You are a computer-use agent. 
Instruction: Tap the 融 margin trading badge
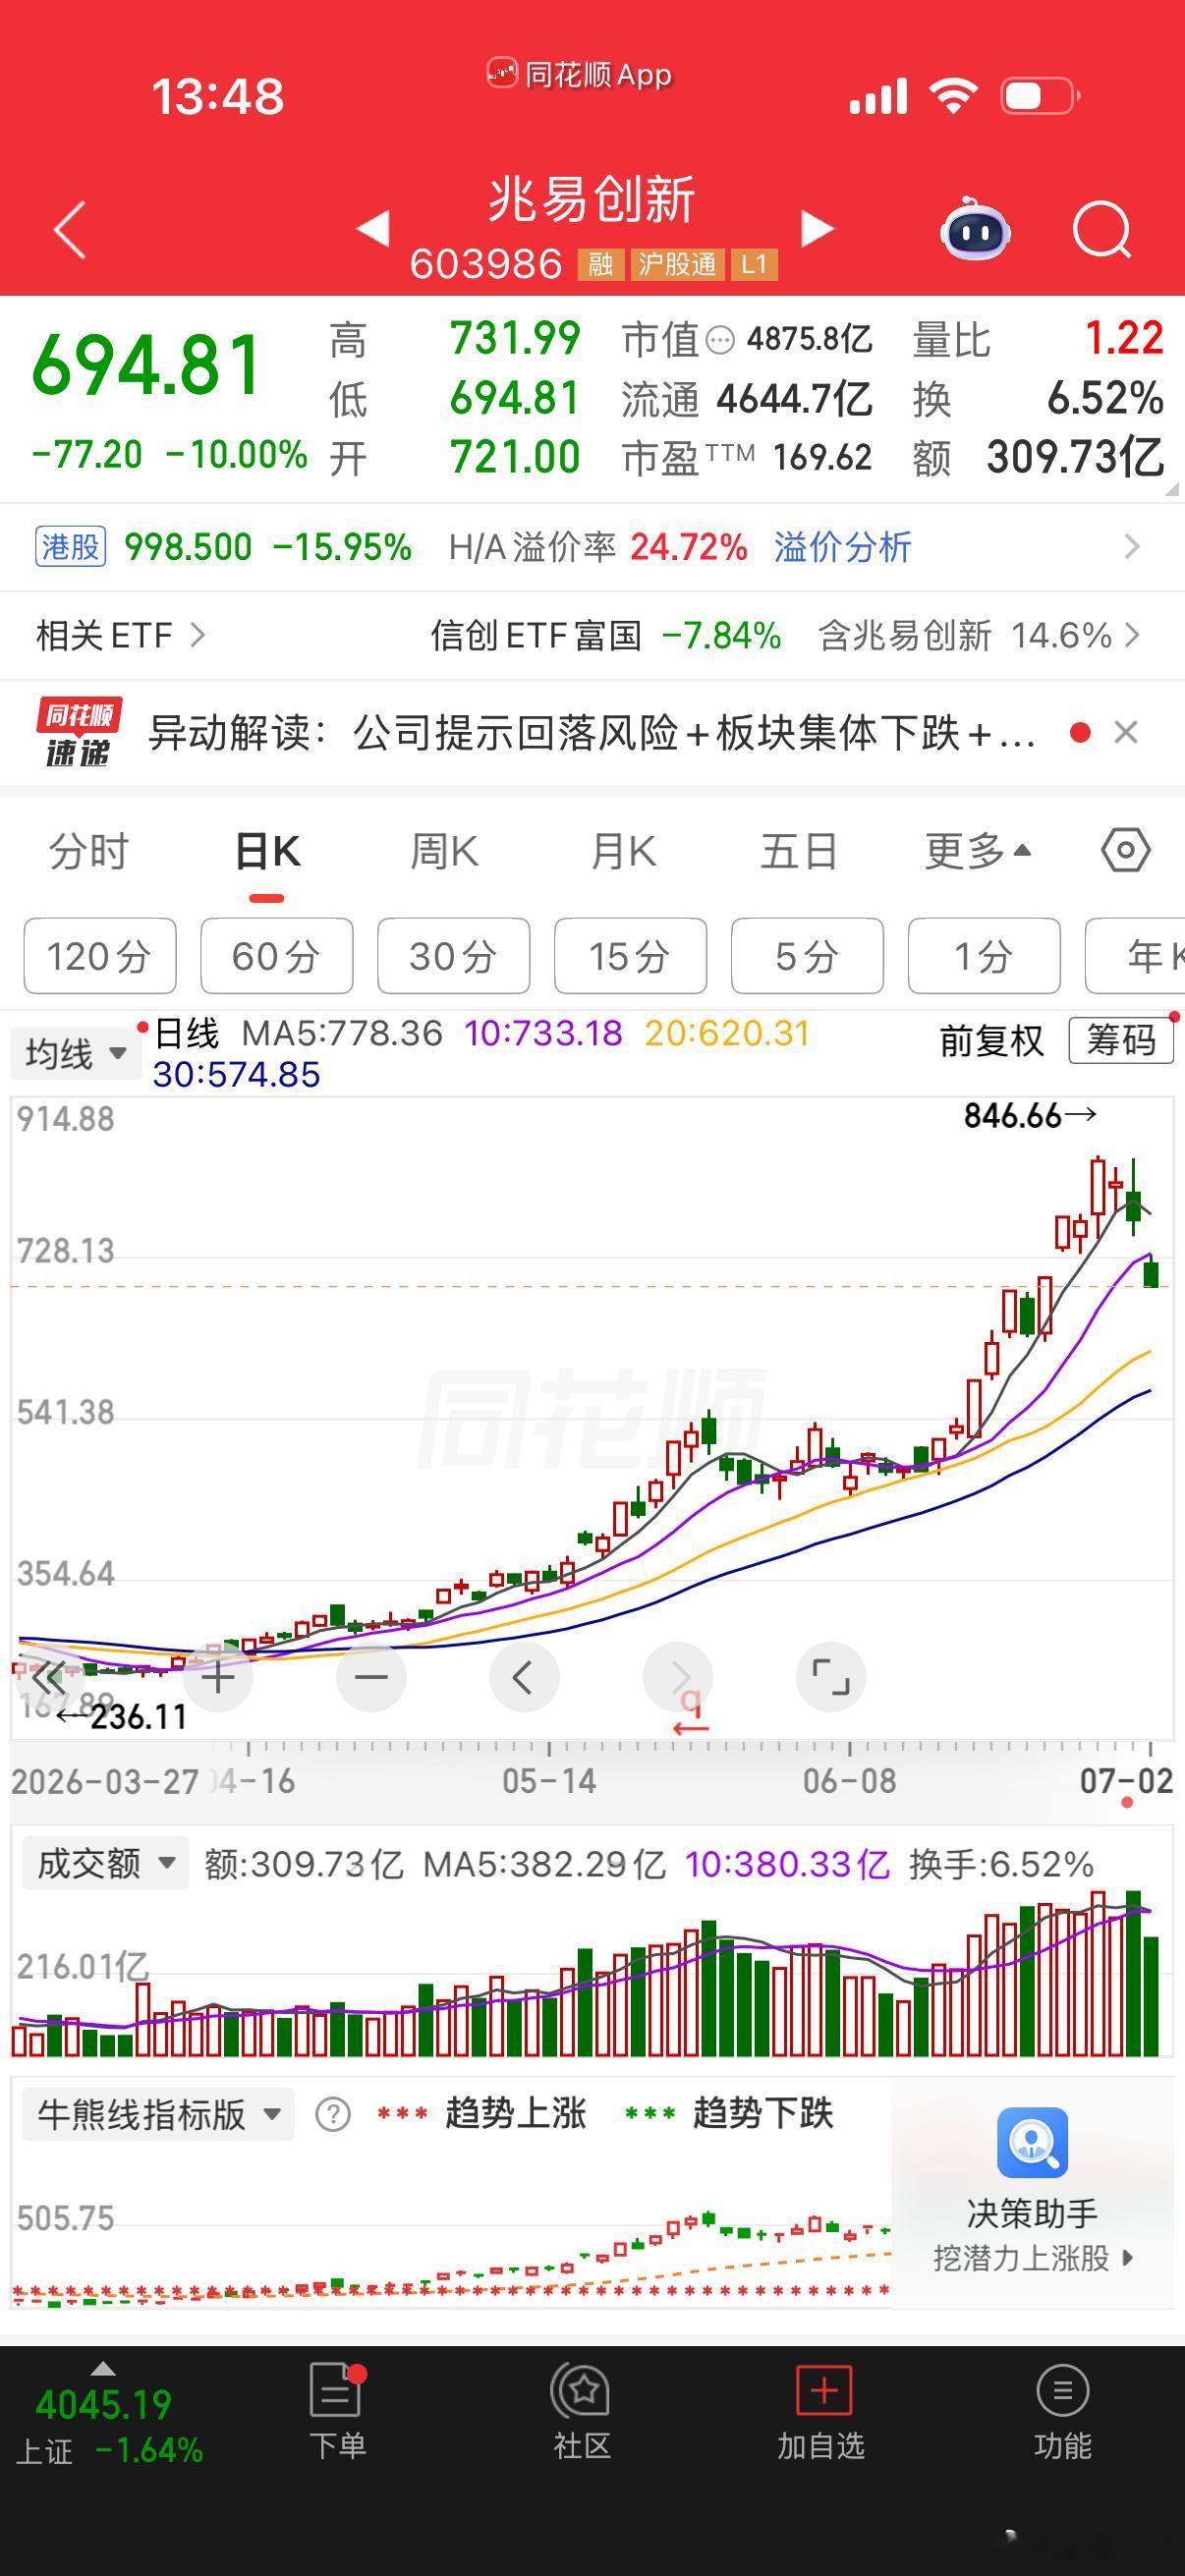[600, 264]
